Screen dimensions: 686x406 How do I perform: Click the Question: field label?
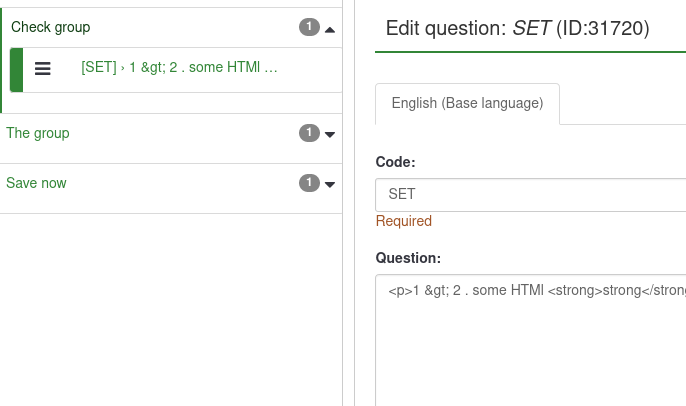pyautogui.click(x=408, y=258)
